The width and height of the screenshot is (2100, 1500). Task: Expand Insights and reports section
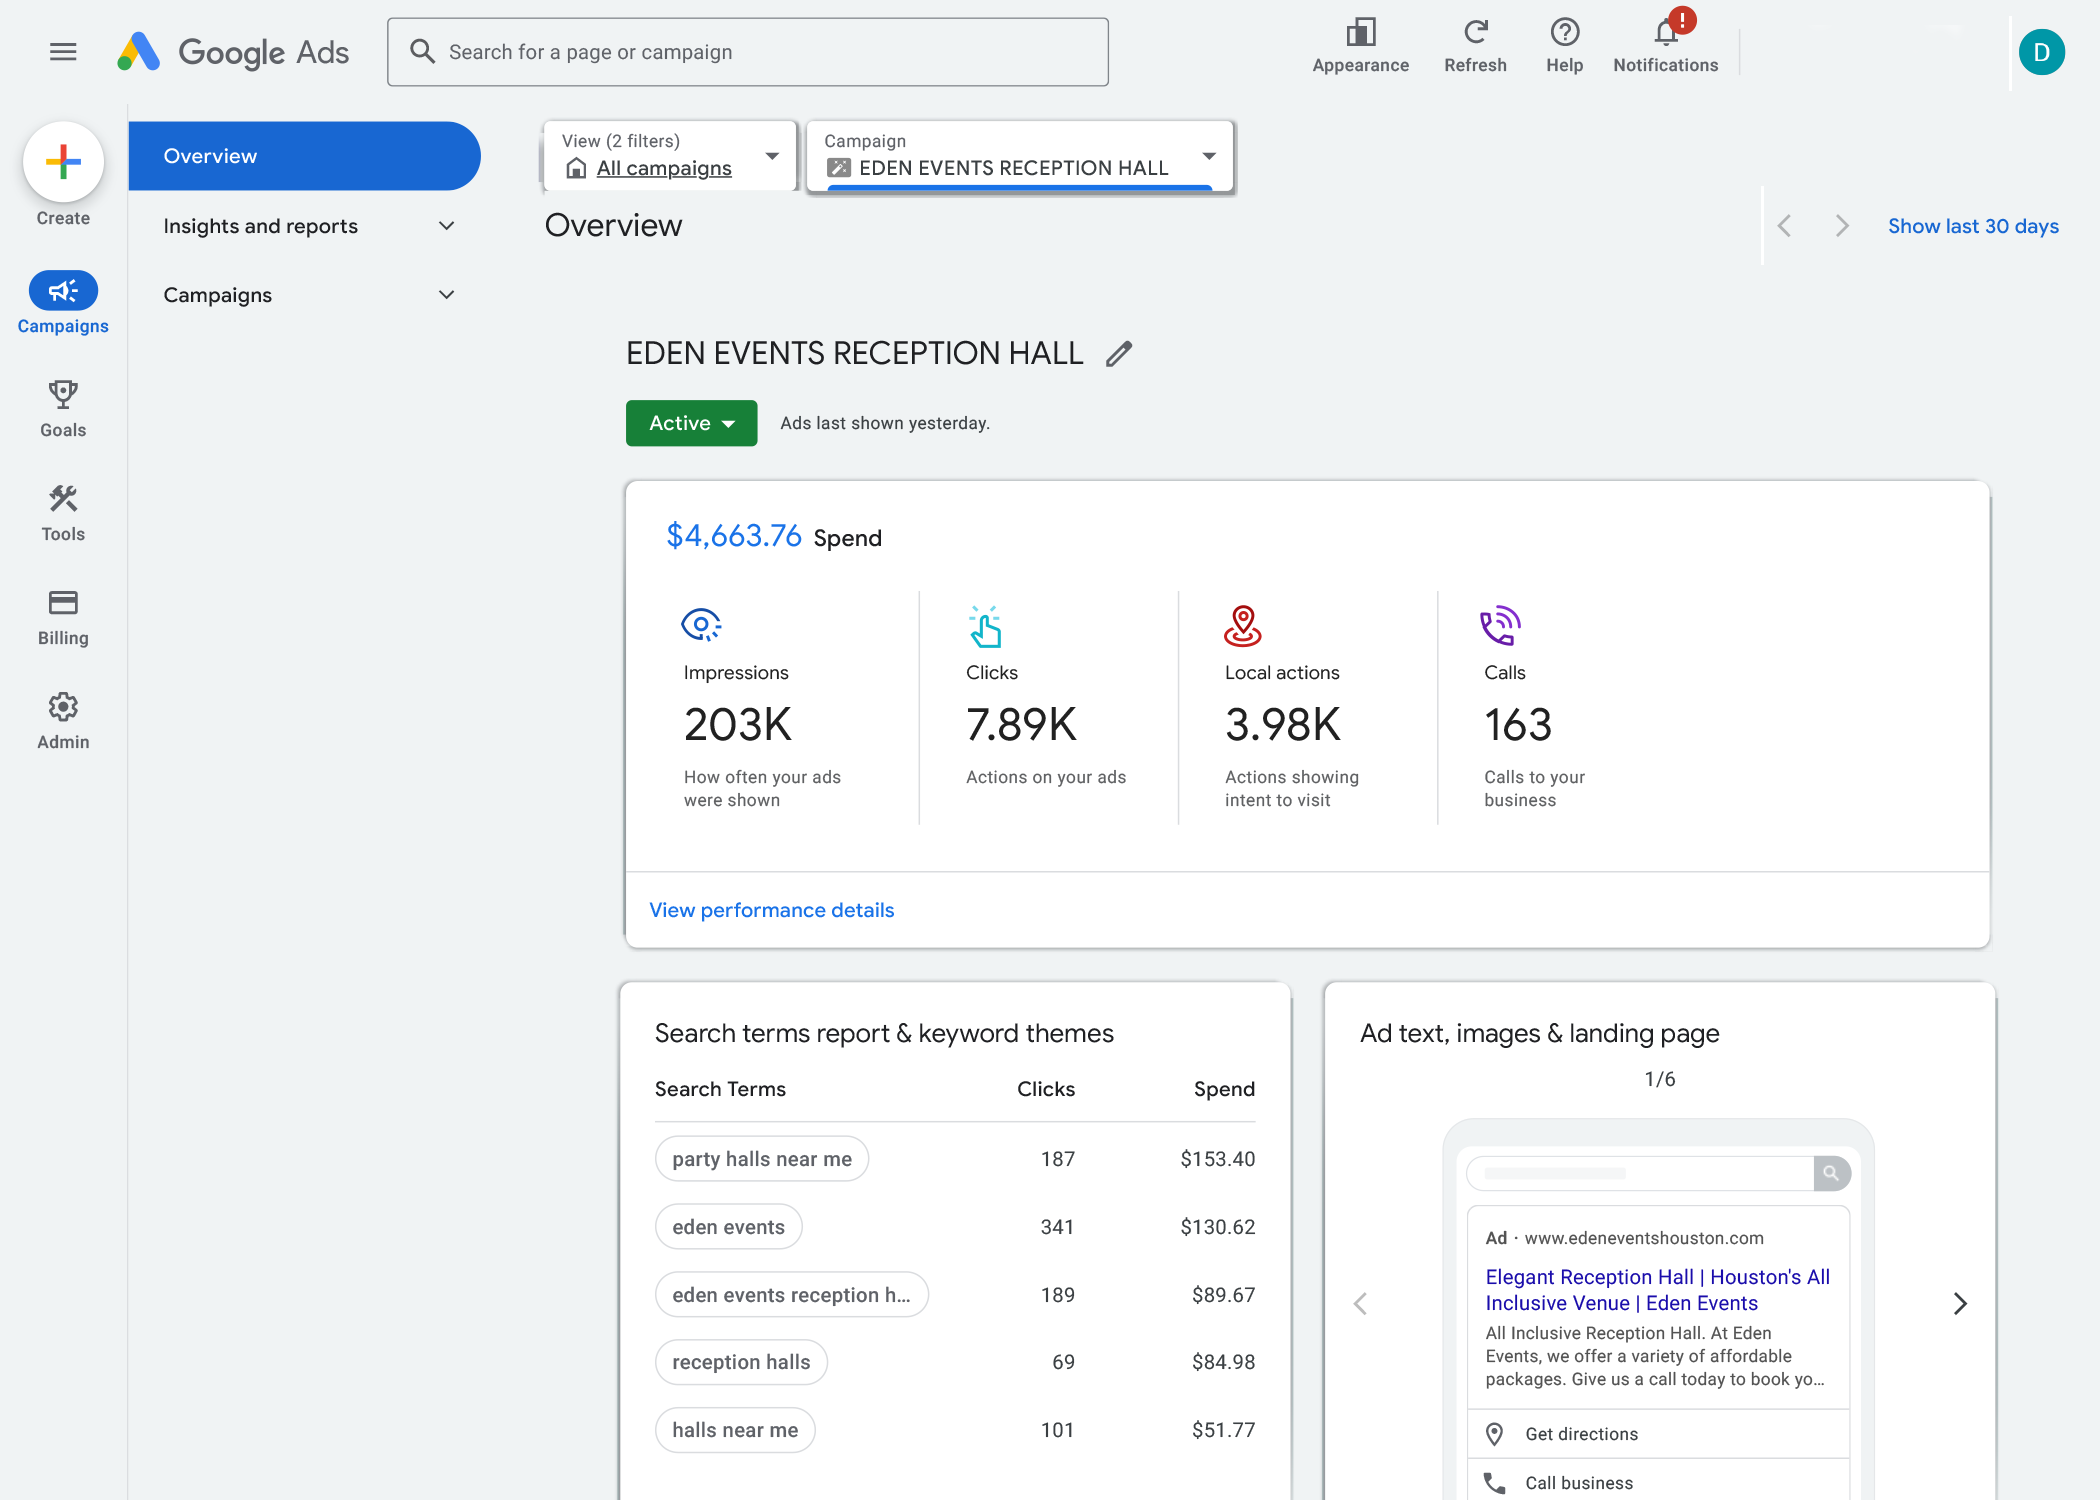[308, 226]
